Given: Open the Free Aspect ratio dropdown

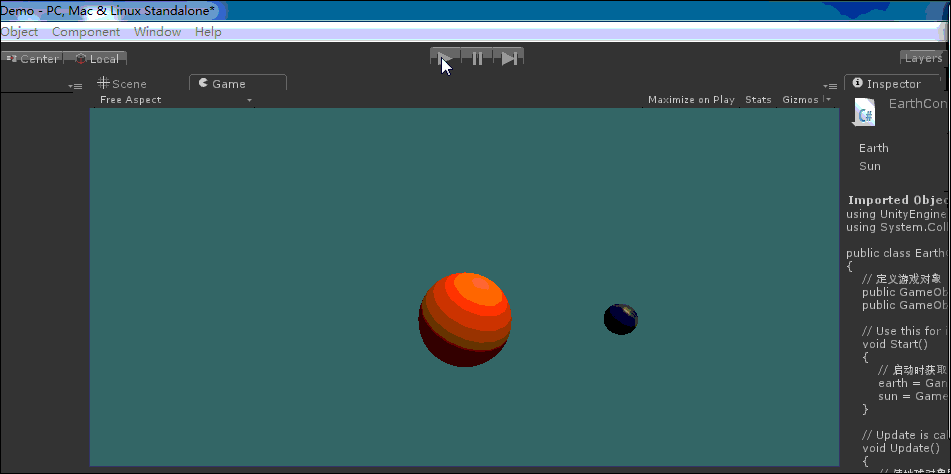Looking at the screenshot, I should tap(176, 99).
